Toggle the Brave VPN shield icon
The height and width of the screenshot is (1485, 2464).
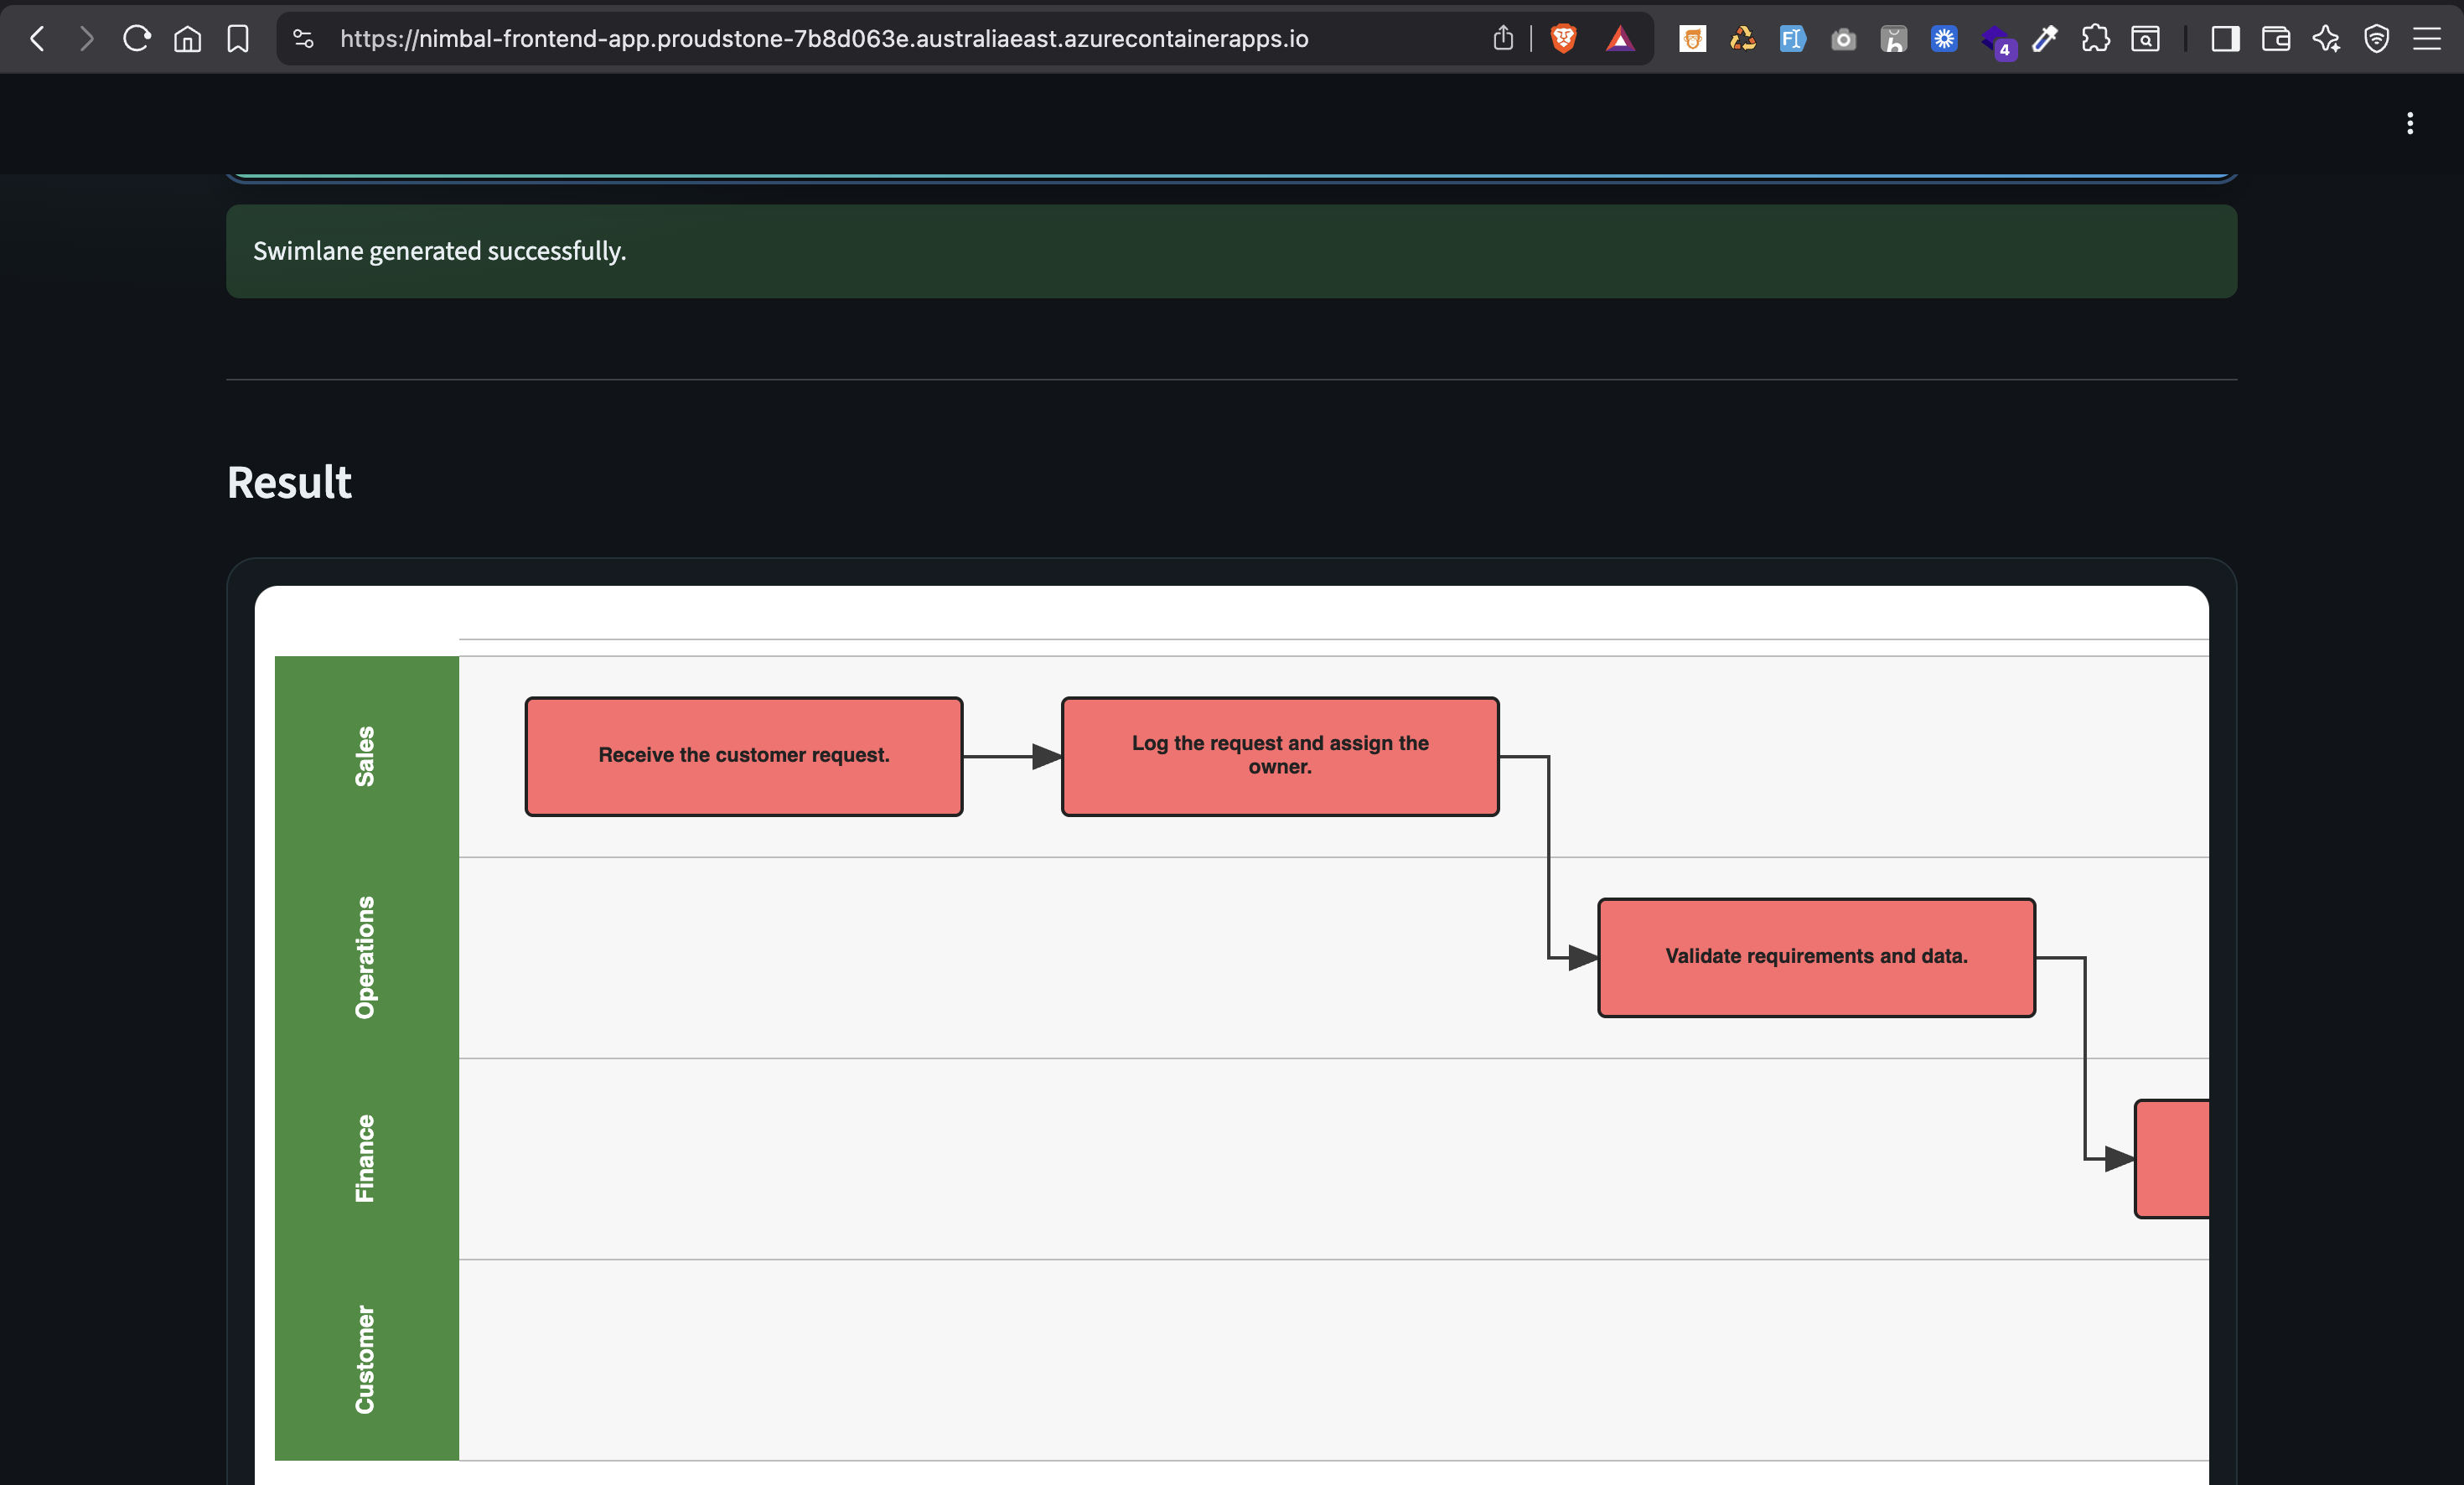tap(2376, 38)
